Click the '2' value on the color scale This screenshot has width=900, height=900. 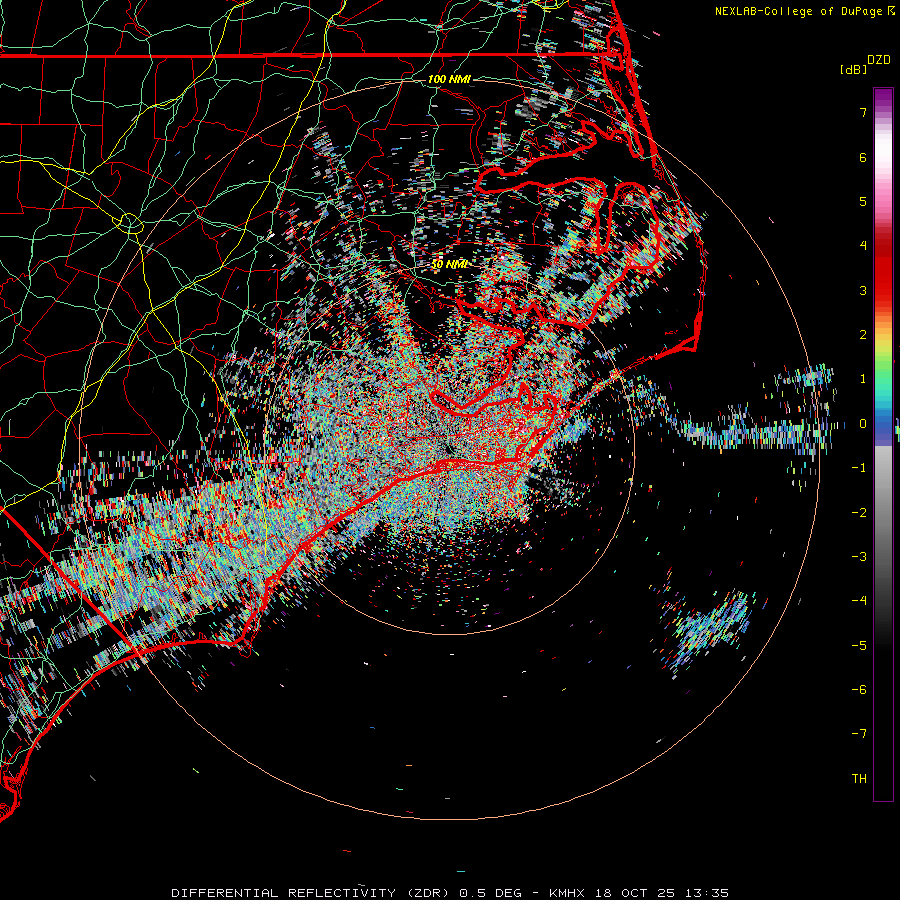tap(863, 335)
